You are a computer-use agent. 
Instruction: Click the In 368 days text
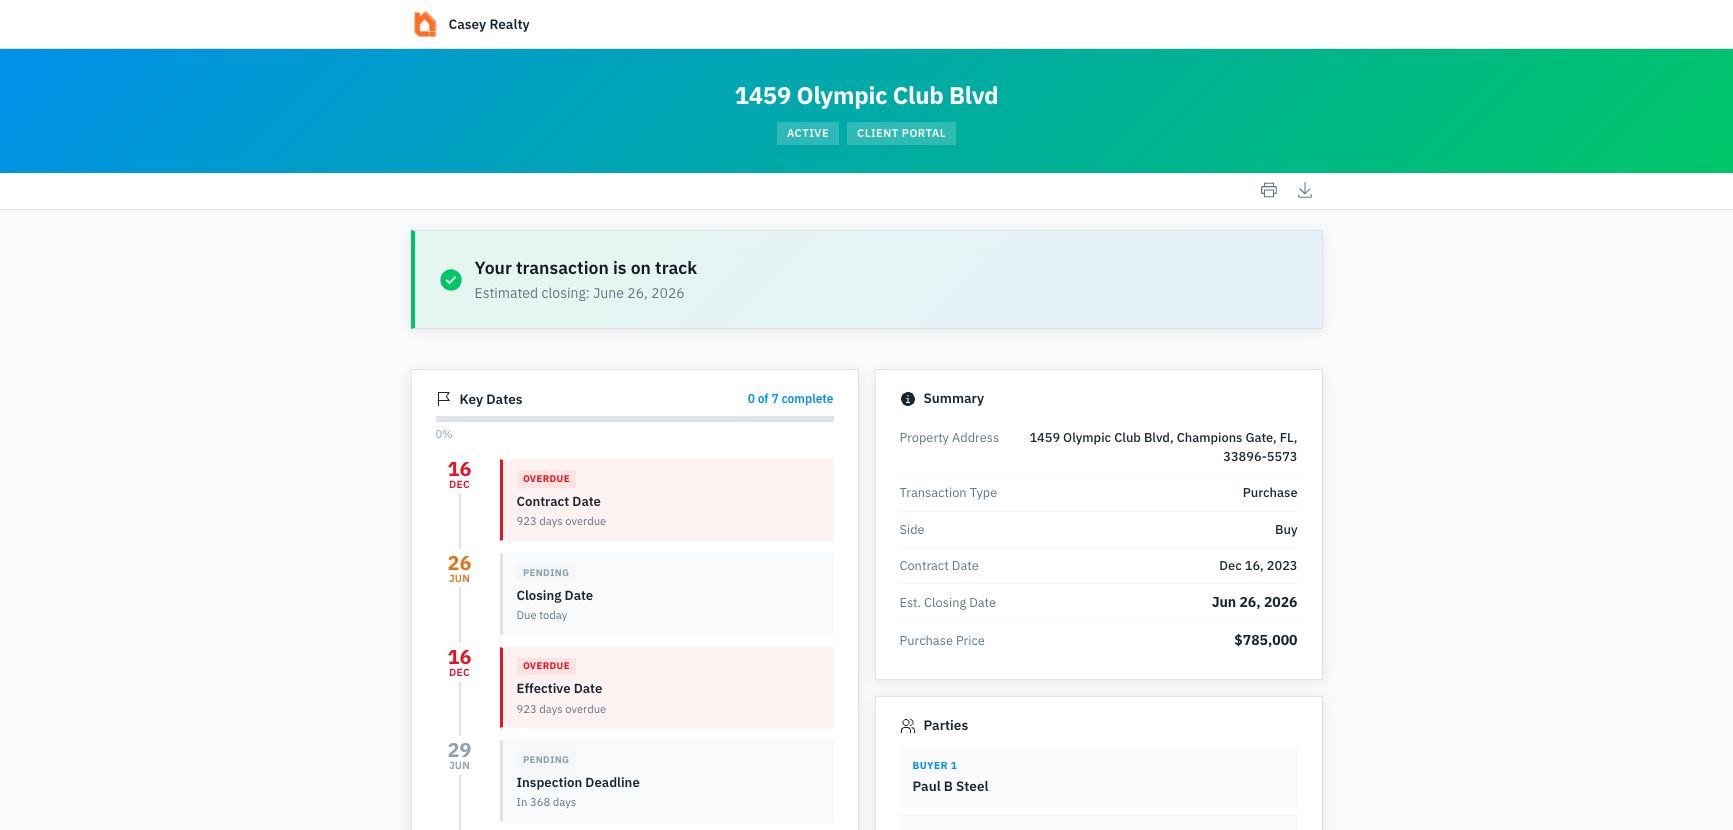click(x=546, y=803)
